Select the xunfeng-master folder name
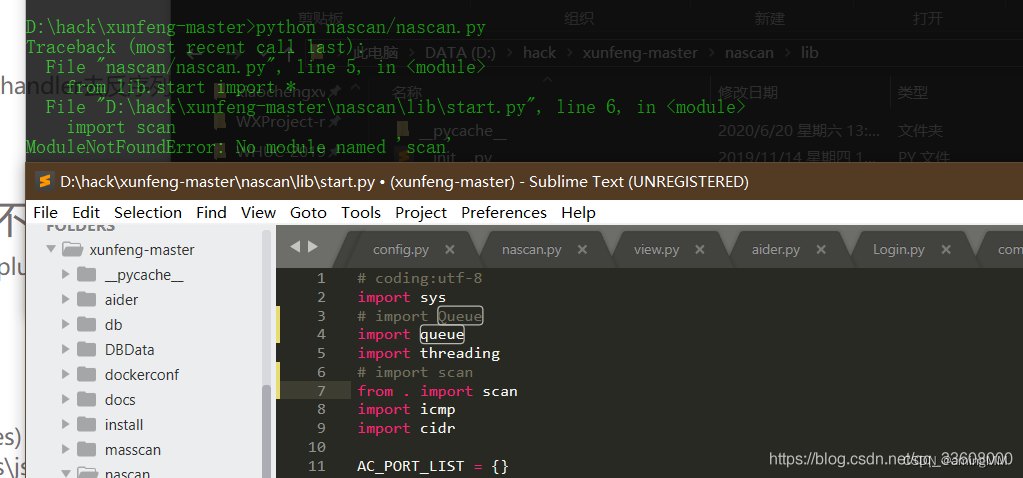 tap(142, 250)
